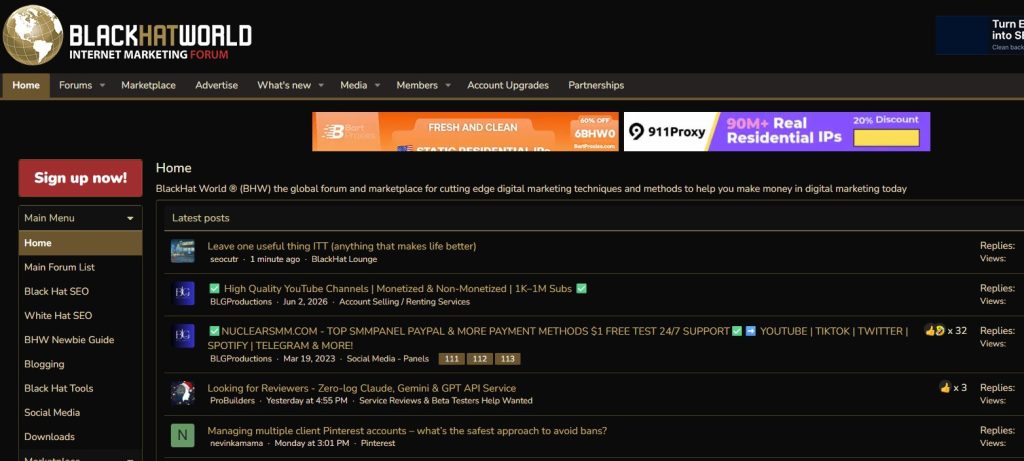The height and width of the screenshot is (461, 1024).
Task: Open Service Reviews & Beta Testers forum link
Action: (x=446, y=400)
